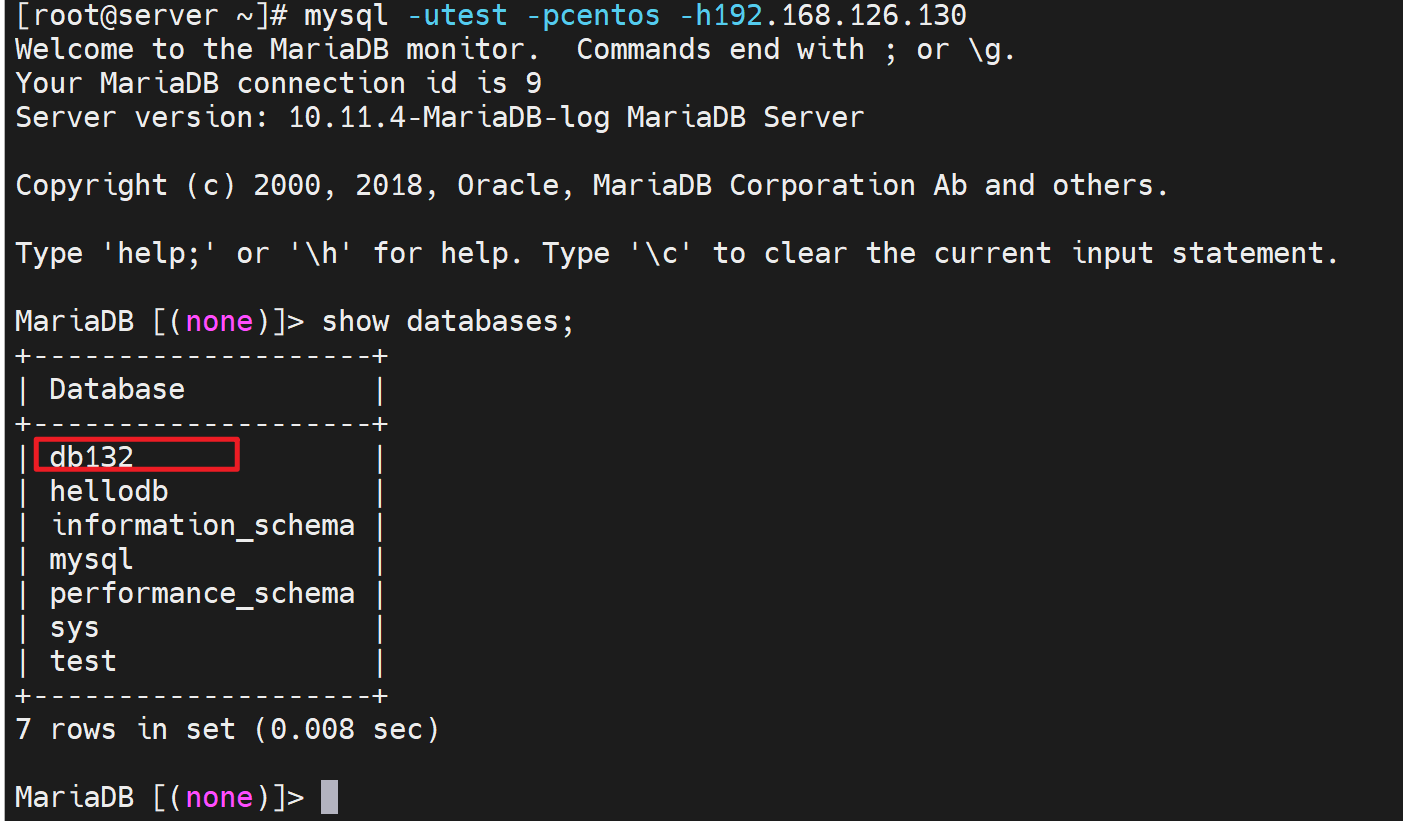Click the connection id 9 line

(x=278, y=83)
